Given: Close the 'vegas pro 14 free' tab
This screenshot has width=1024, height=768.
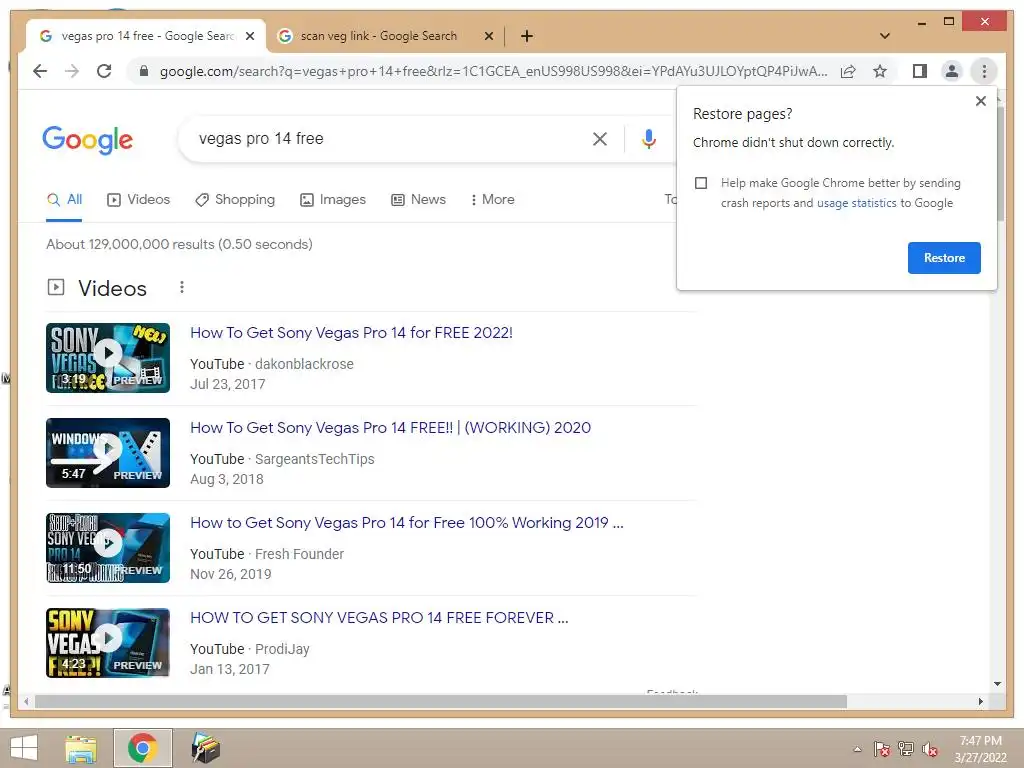Looking at the screenshot, I should (x=249, y=36).
